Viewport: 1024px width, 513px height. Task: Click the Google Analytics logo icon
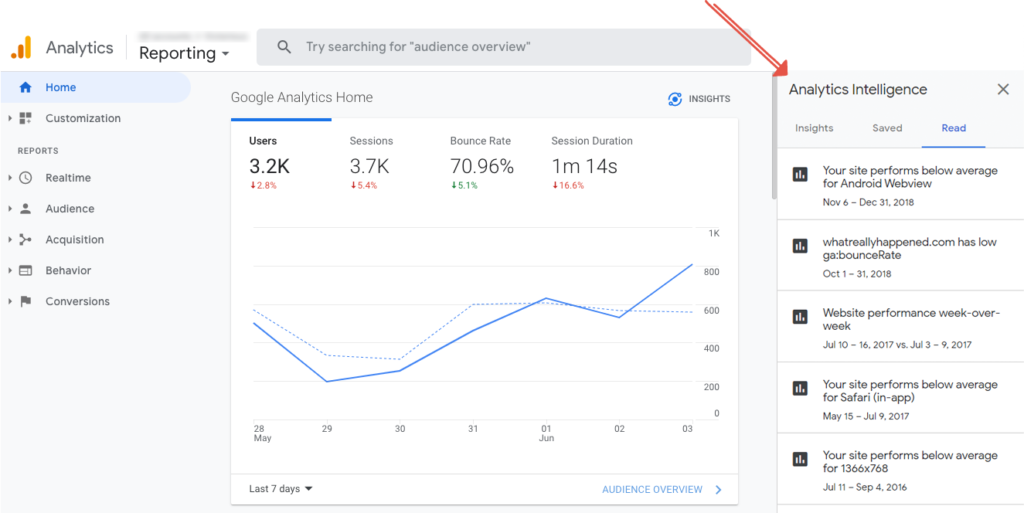[21, 47]
